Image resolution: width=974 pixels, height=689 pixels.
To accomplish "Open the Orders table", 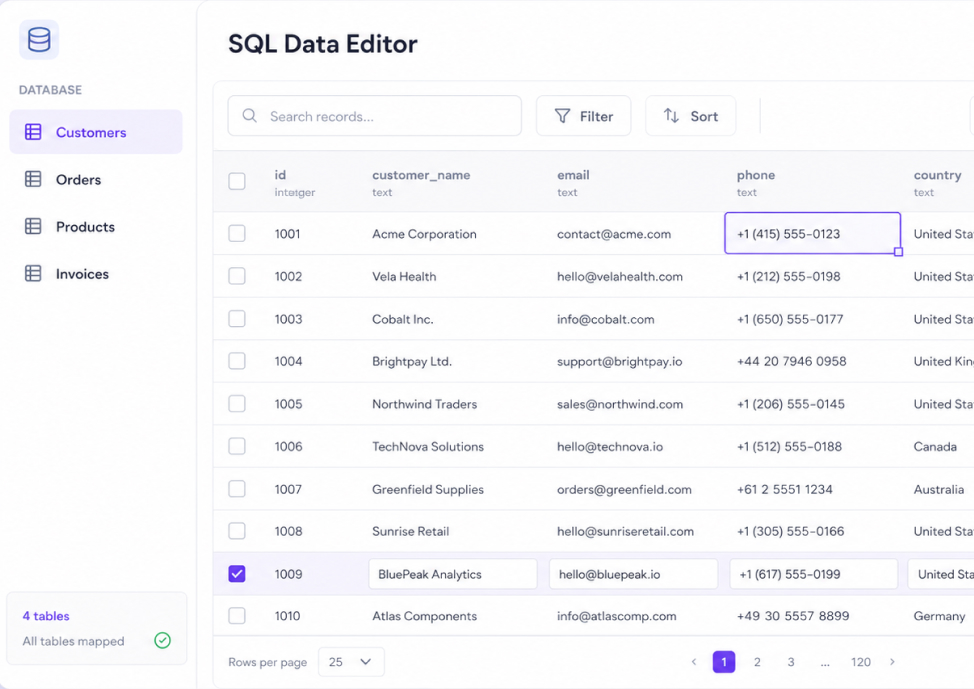I will tap(96, 179).
